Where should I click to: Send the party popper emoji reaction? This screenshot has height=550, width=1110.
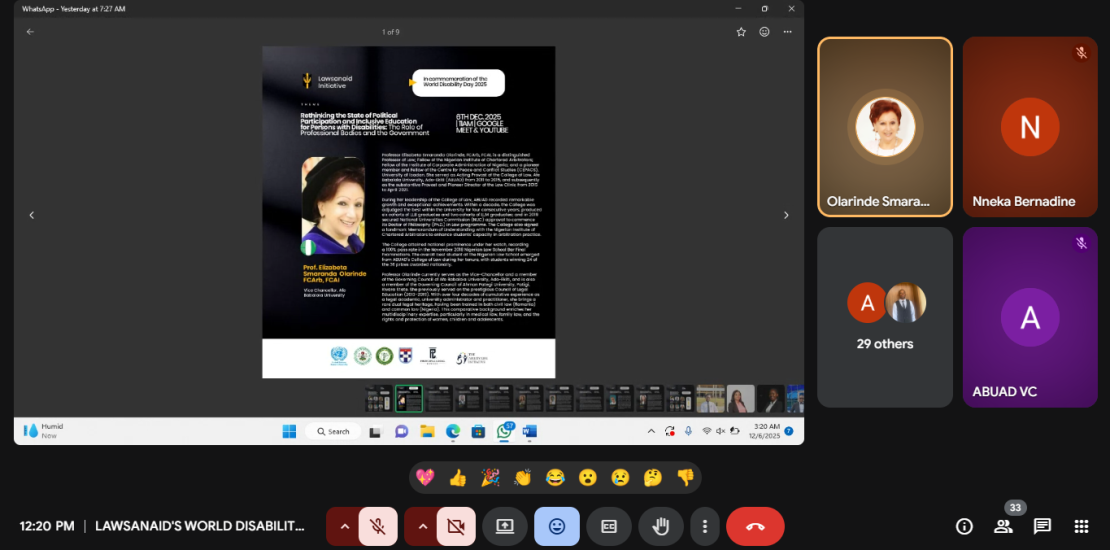[490, 478]
